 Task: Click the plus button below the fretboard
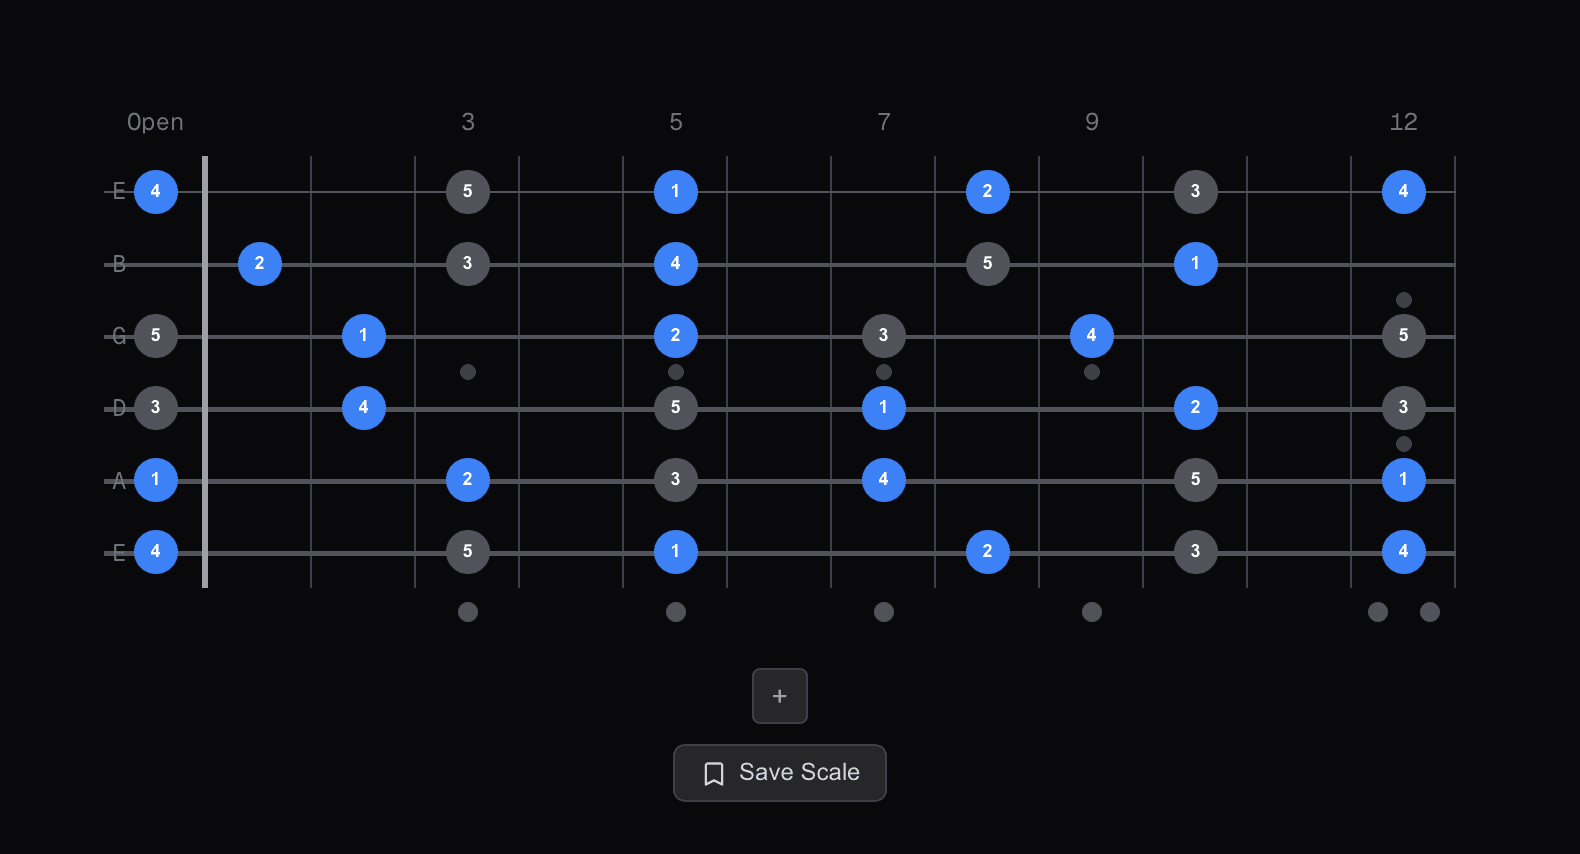coord(780,696)
